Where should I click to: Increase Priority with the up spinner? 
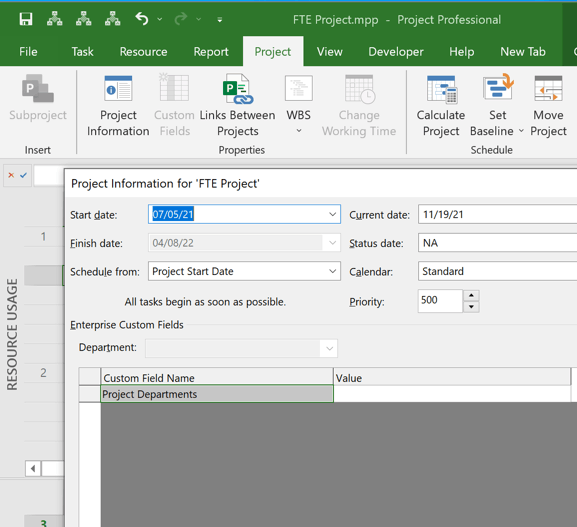coord(471,296)
